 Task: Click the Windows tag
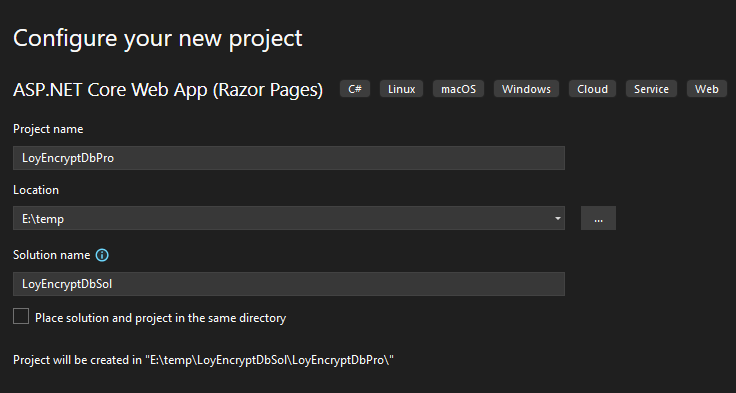coord(526,89)
